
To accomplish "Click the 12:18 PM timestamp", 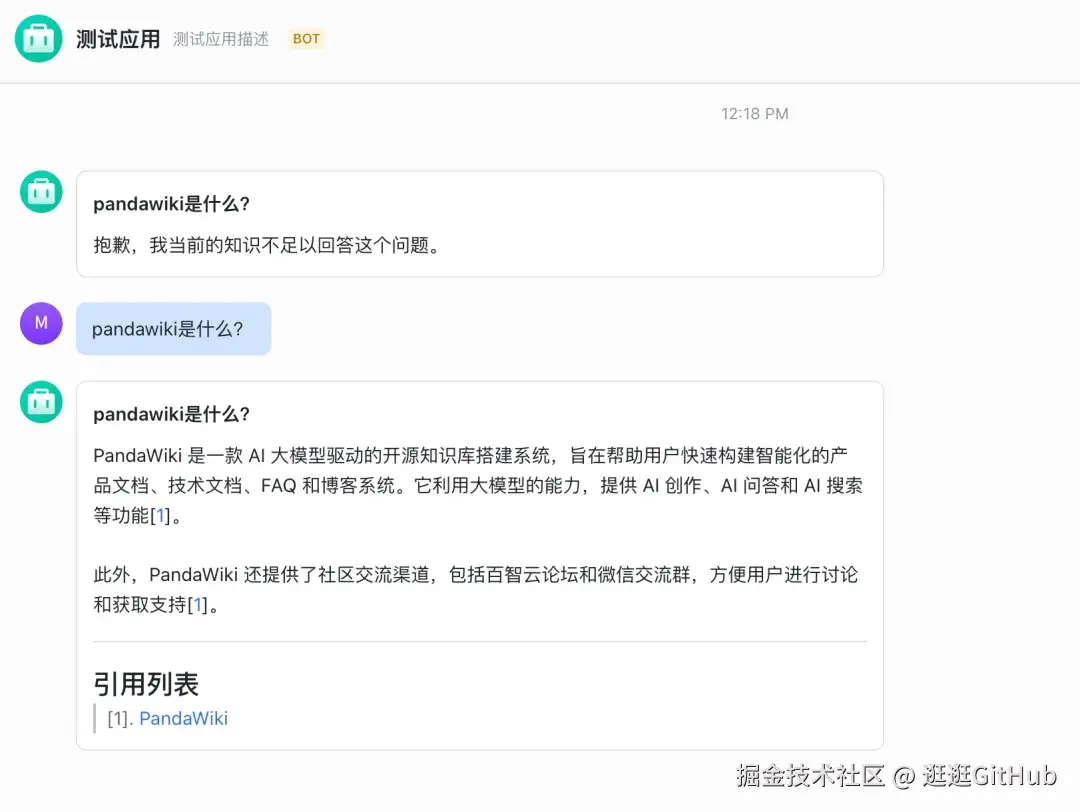I will pyautogui.click(x=754, y=113).
